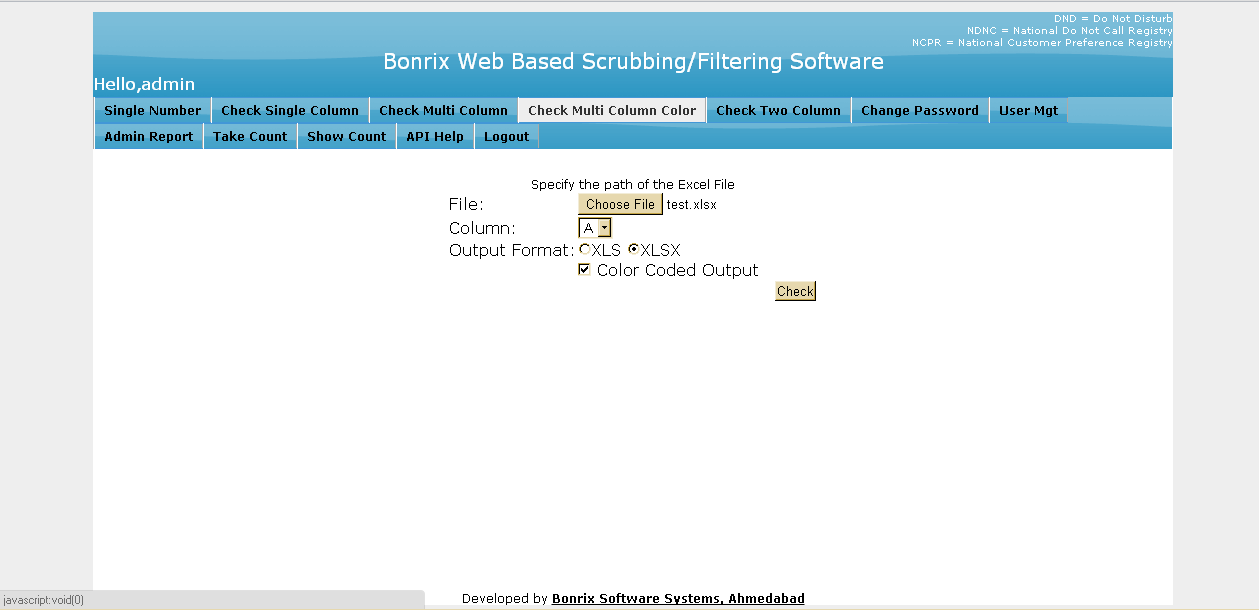Open the Column dropdown showing A

coord(595,228)
